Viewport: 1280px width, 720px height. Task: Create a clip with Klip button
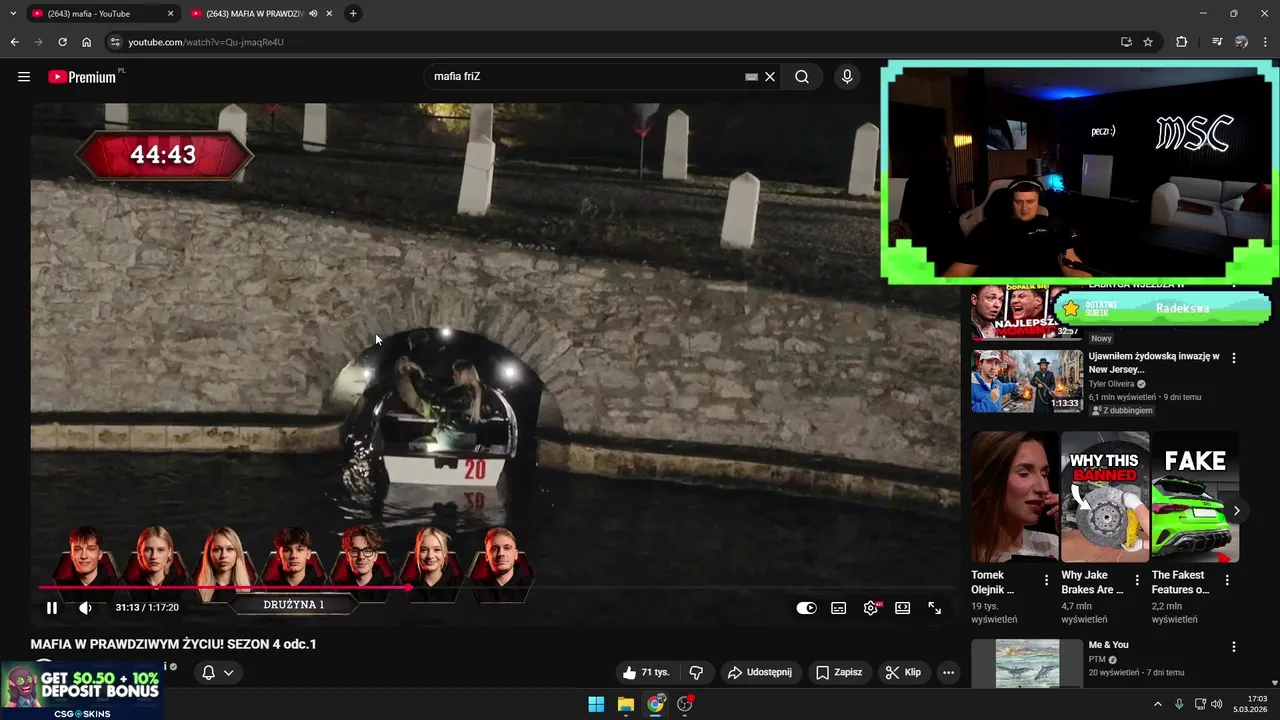pyautogui.click(x=903, y=672)
